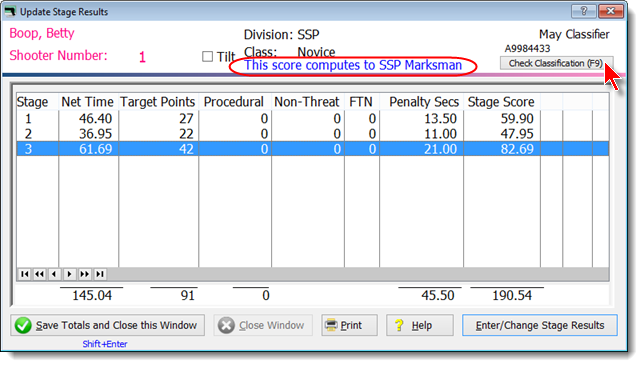
Task: Click This score computes to SSP Marksman text
Action: [353, 65]
